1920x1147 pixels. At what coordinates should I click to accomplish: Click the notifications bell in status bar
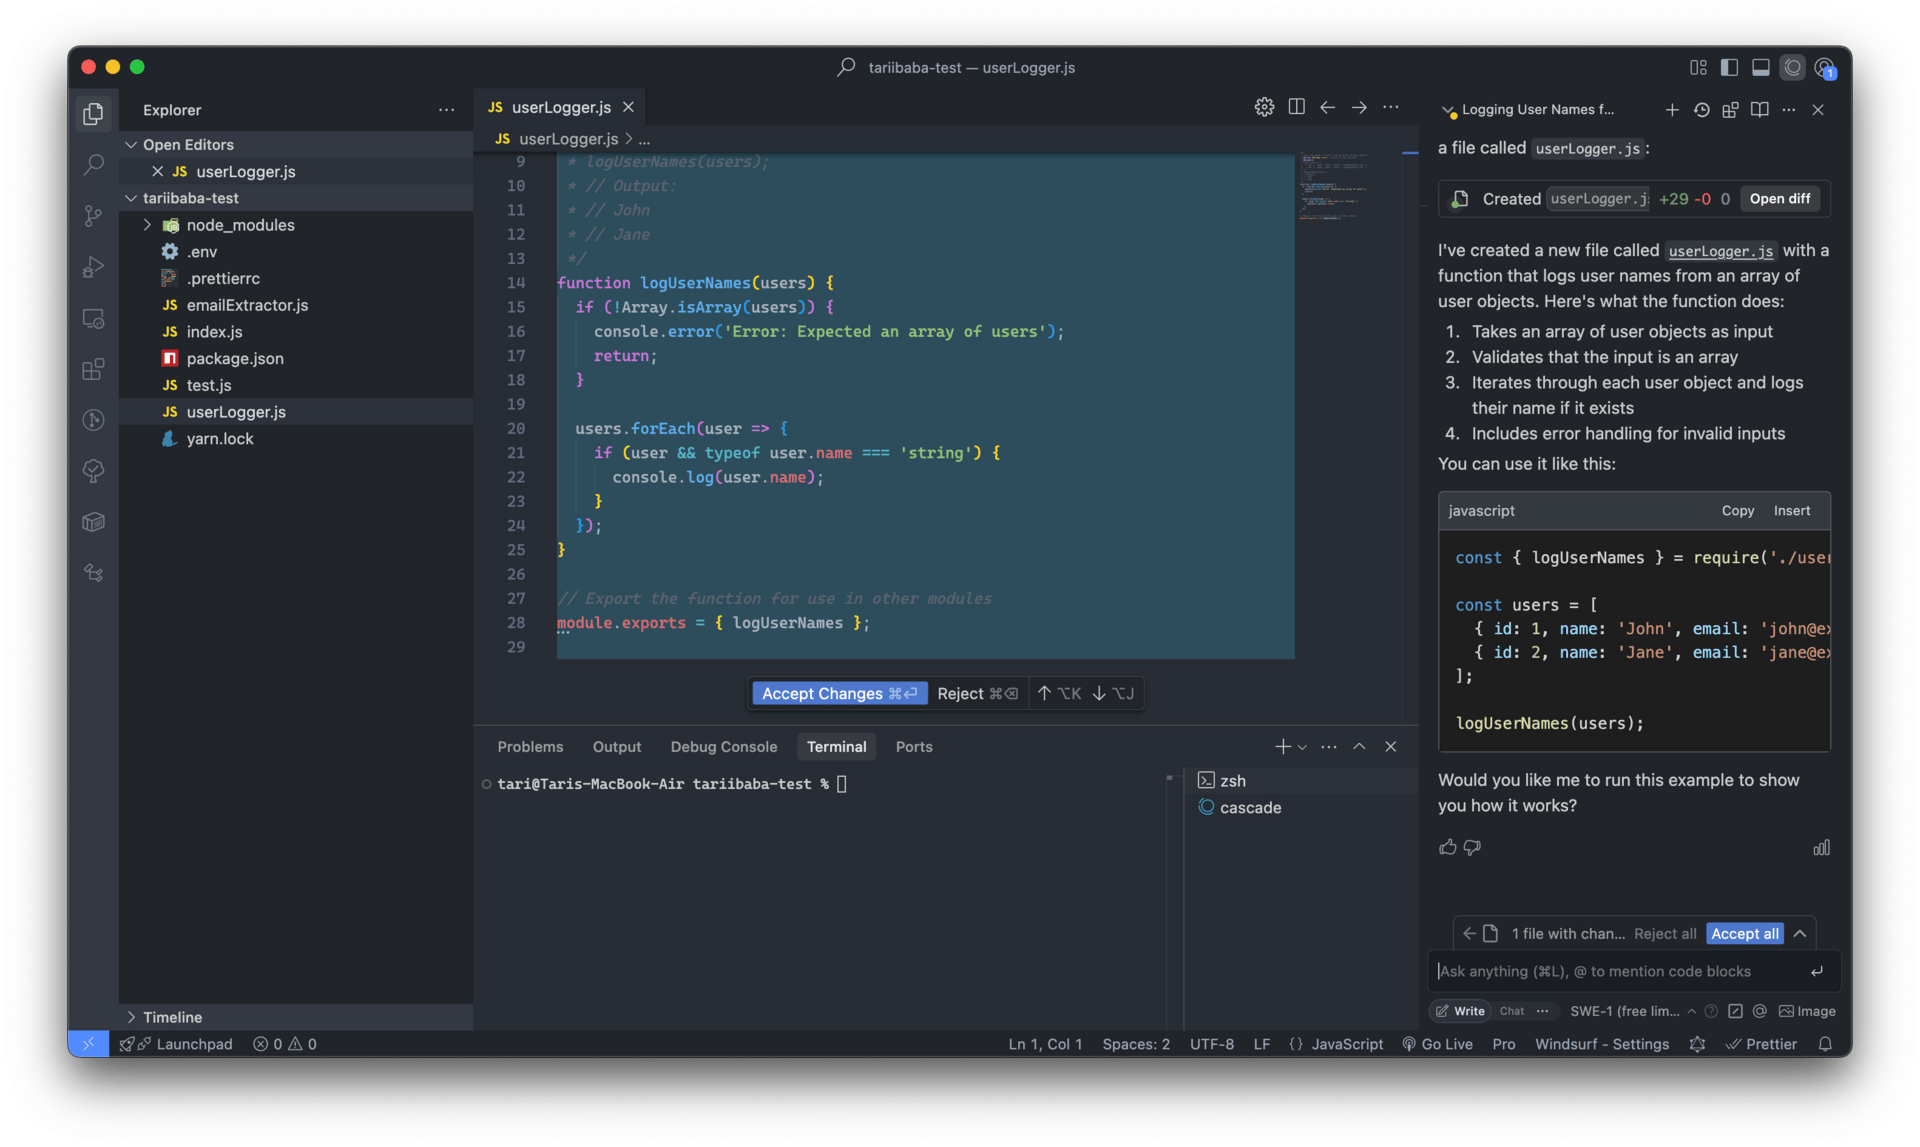click(1825, 1044)
